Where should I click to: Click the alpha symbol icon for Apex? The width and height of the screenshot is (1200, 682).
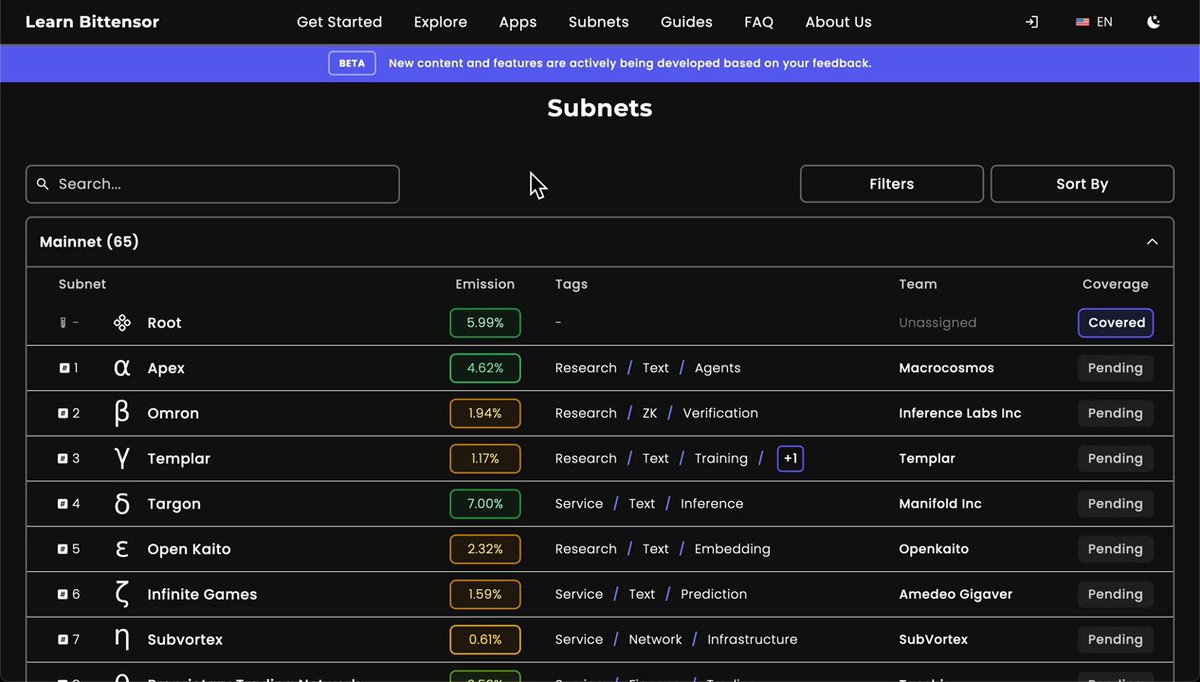(x=122, y=368)
